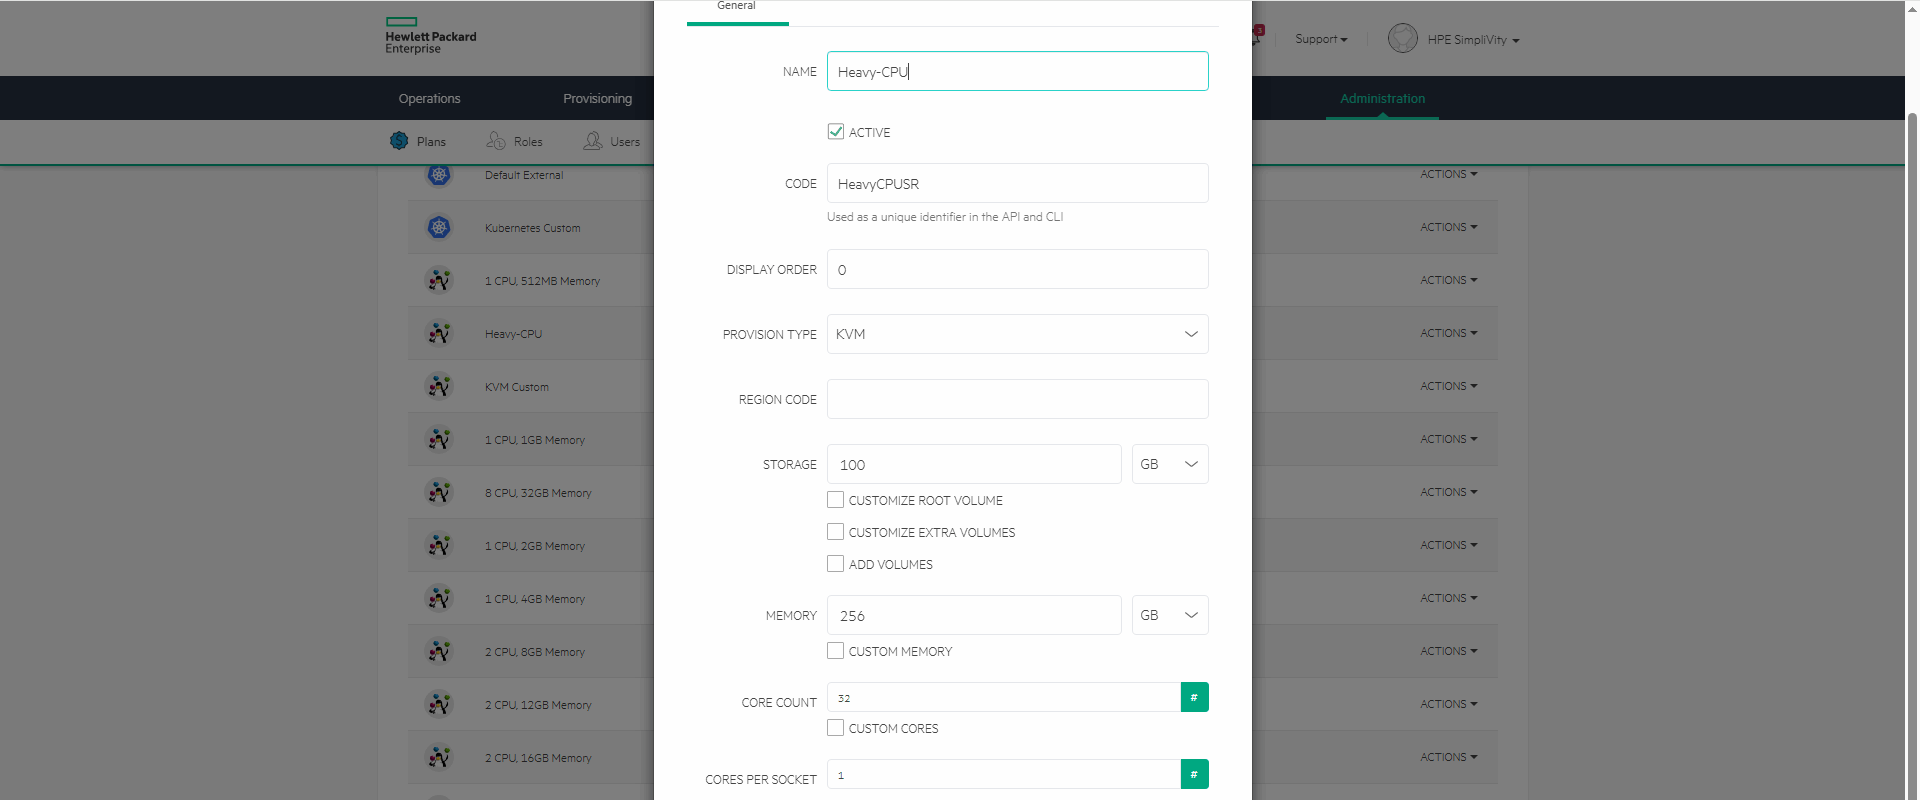Open Actions for the KVM Custom plan
Viewport: 1920px width, 800px height.
point(1448,386)
